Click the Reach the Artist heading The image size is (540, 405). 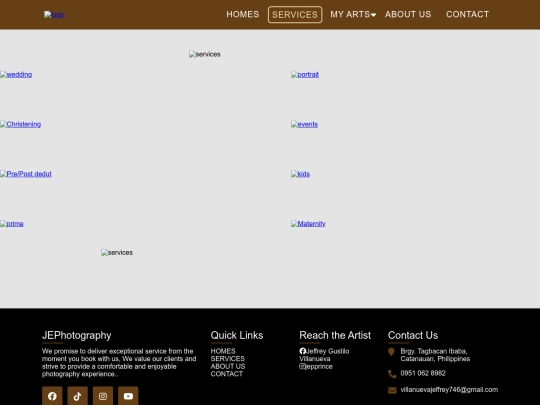click(x=335, y=335)
